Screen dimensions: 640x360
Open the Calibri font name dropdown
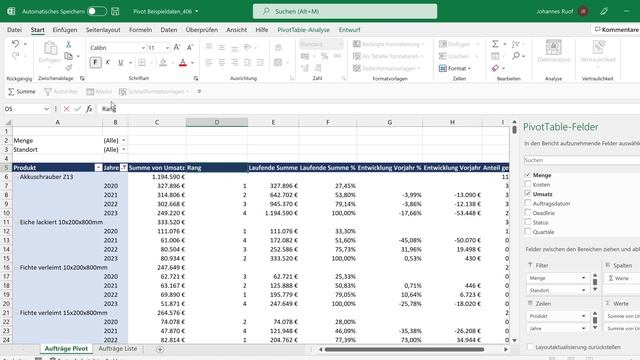143,48
